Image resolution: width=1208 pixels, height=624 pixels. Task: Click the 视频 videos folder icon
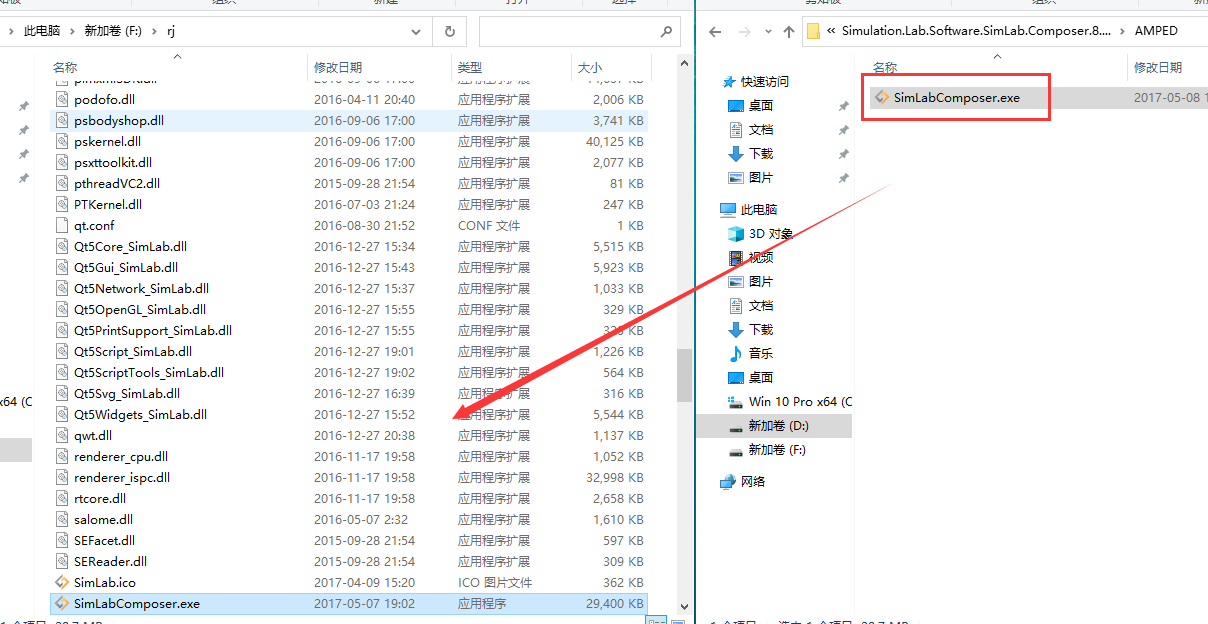[x=736, y=257]
